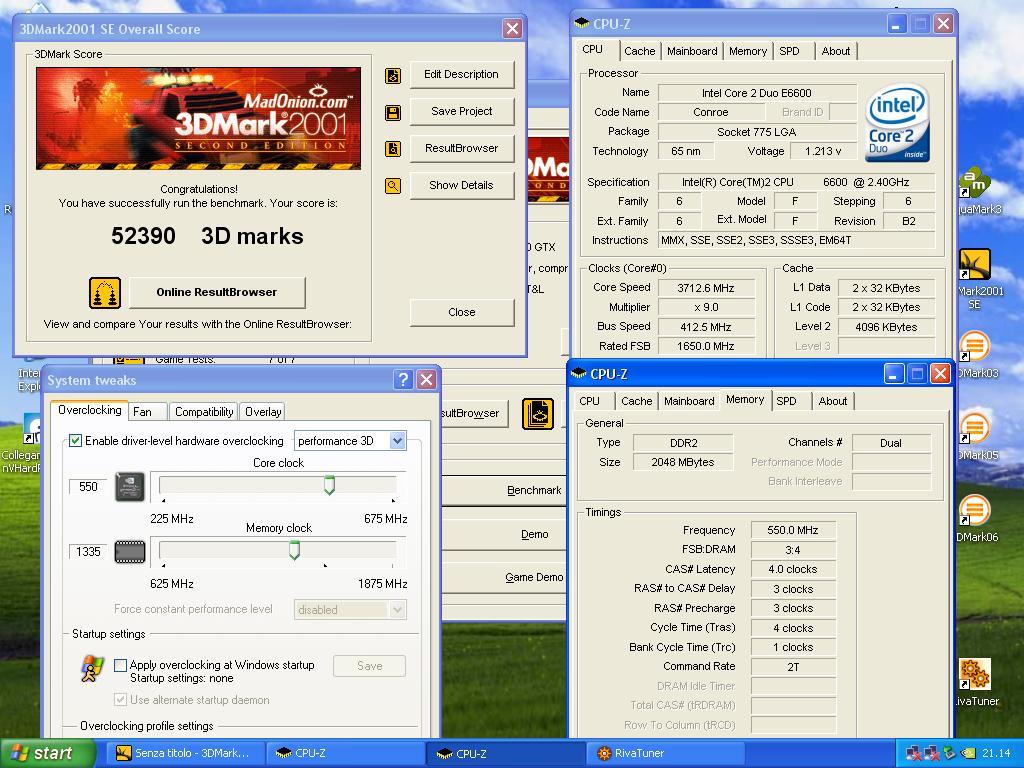Click the Online ResultBrowser button
The image size is (1024, 768).
(217, 293)
